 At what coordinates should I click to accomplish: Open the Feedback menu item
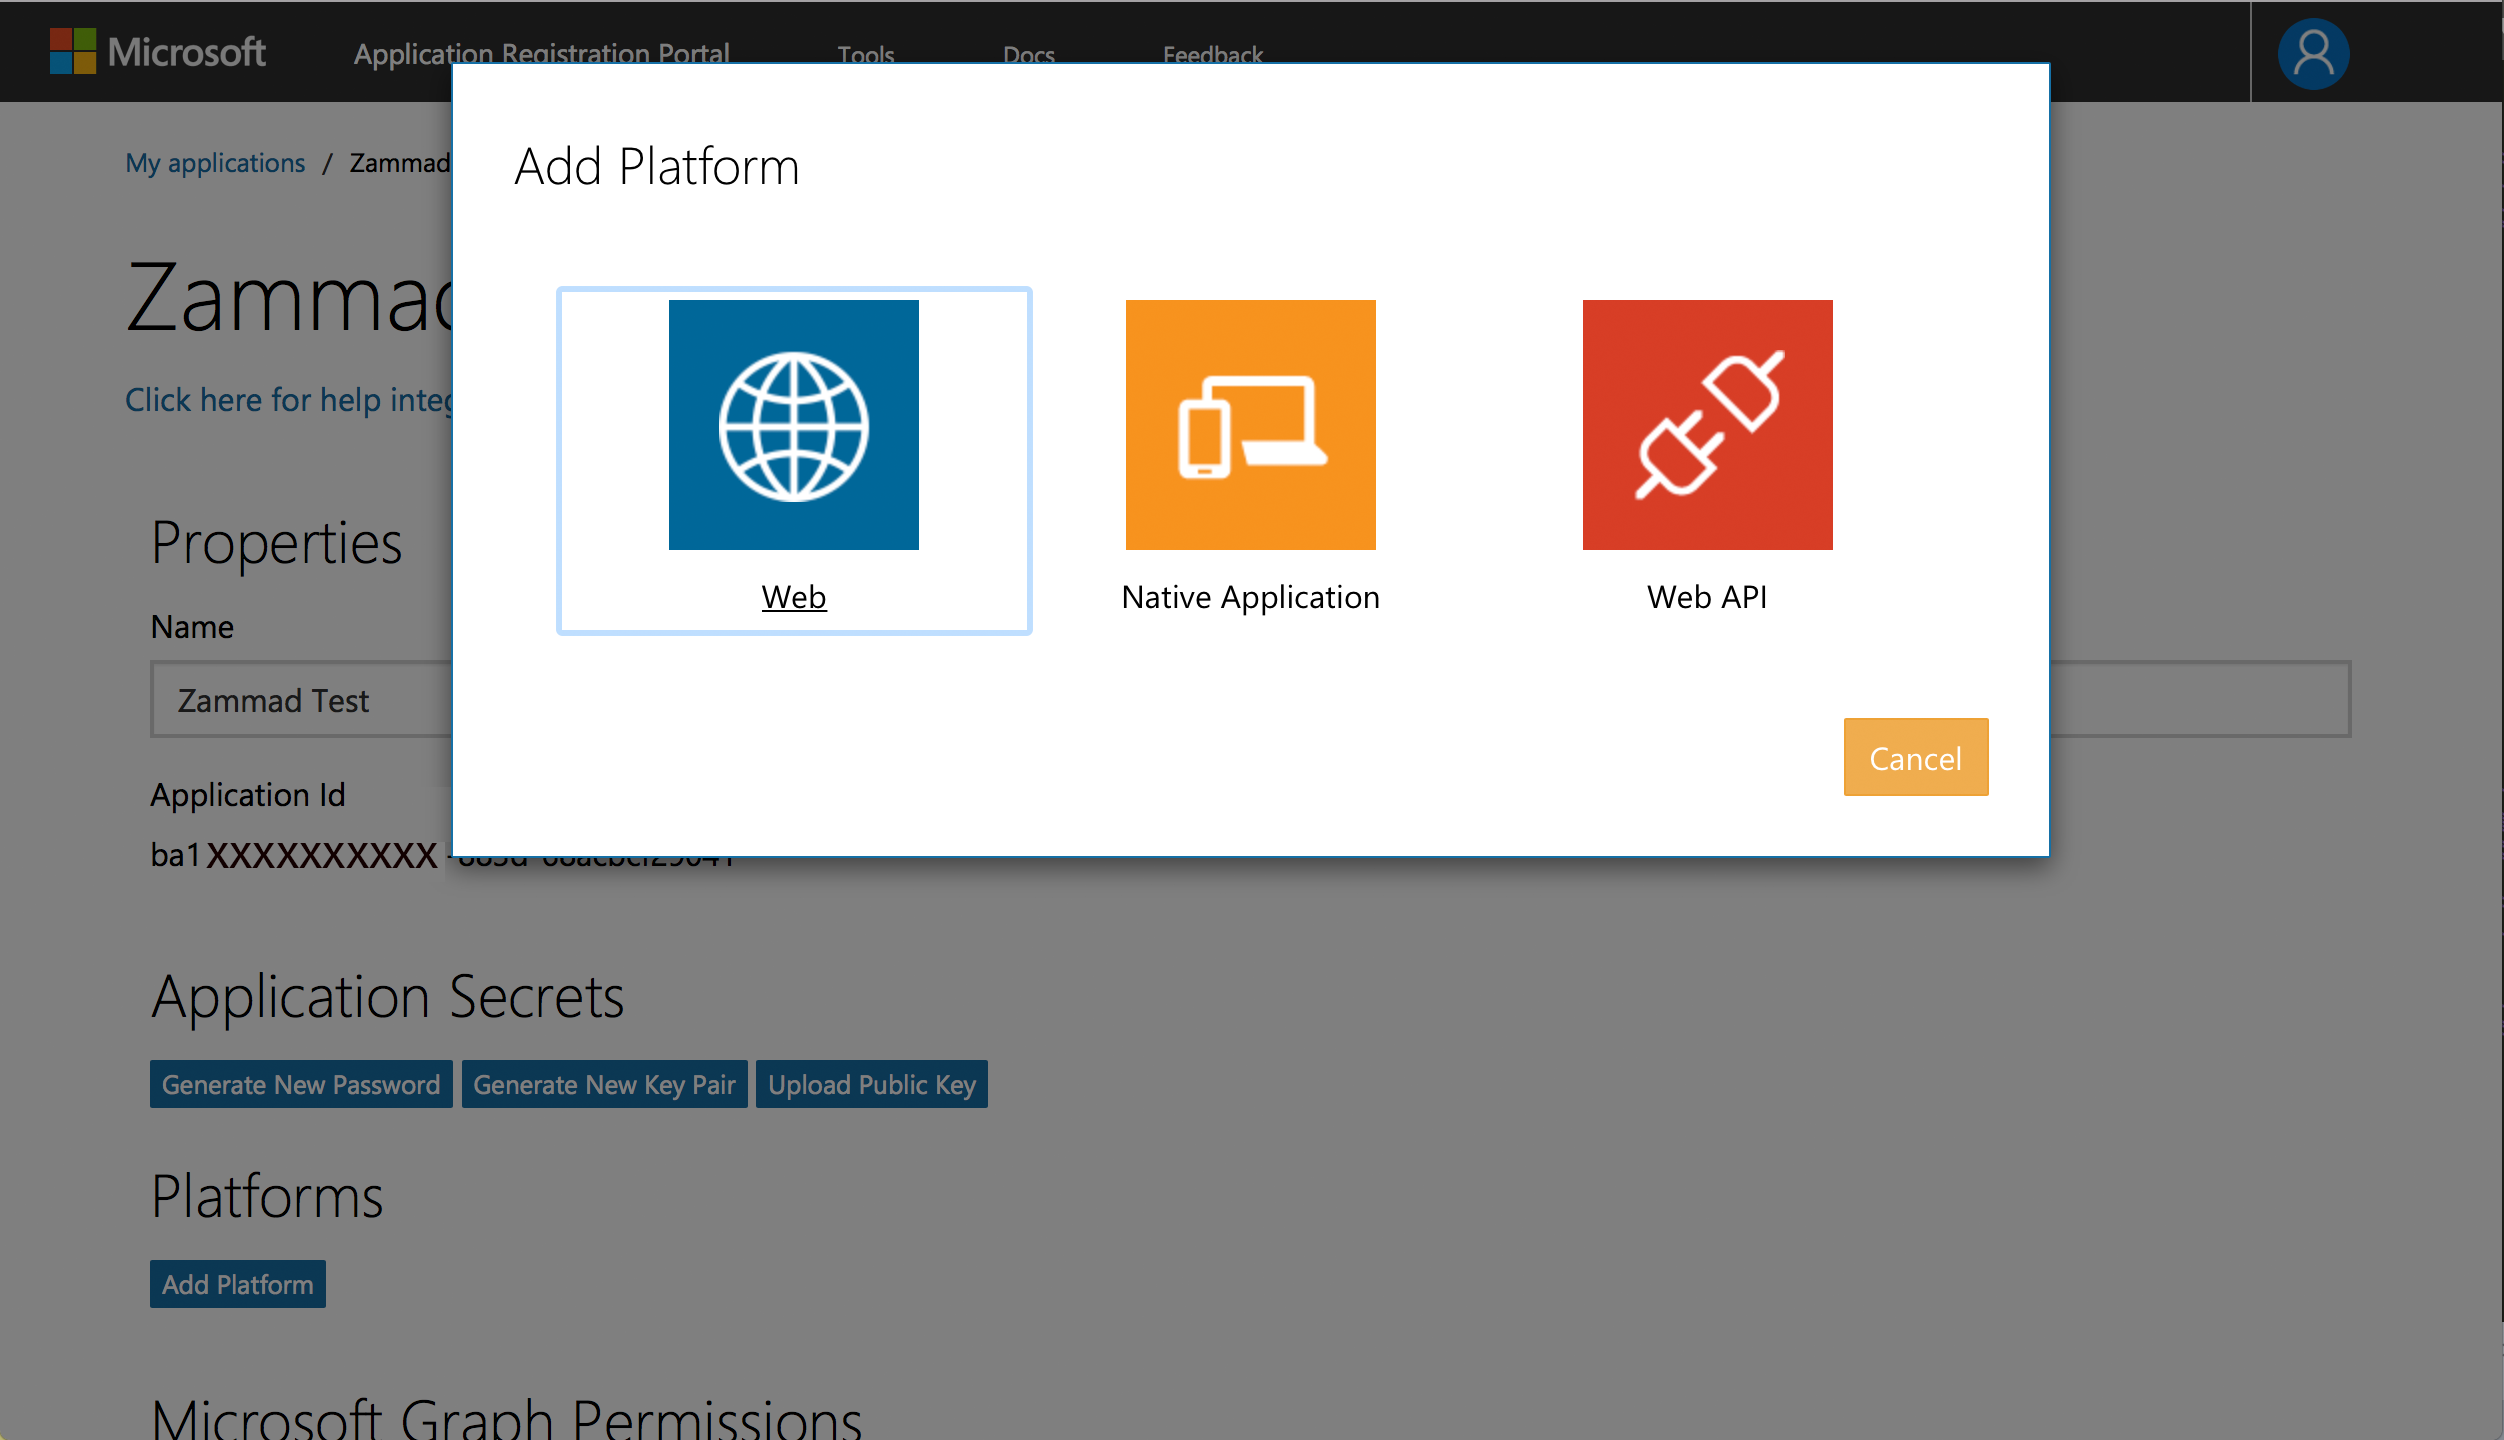click(x=1213, y=55)
